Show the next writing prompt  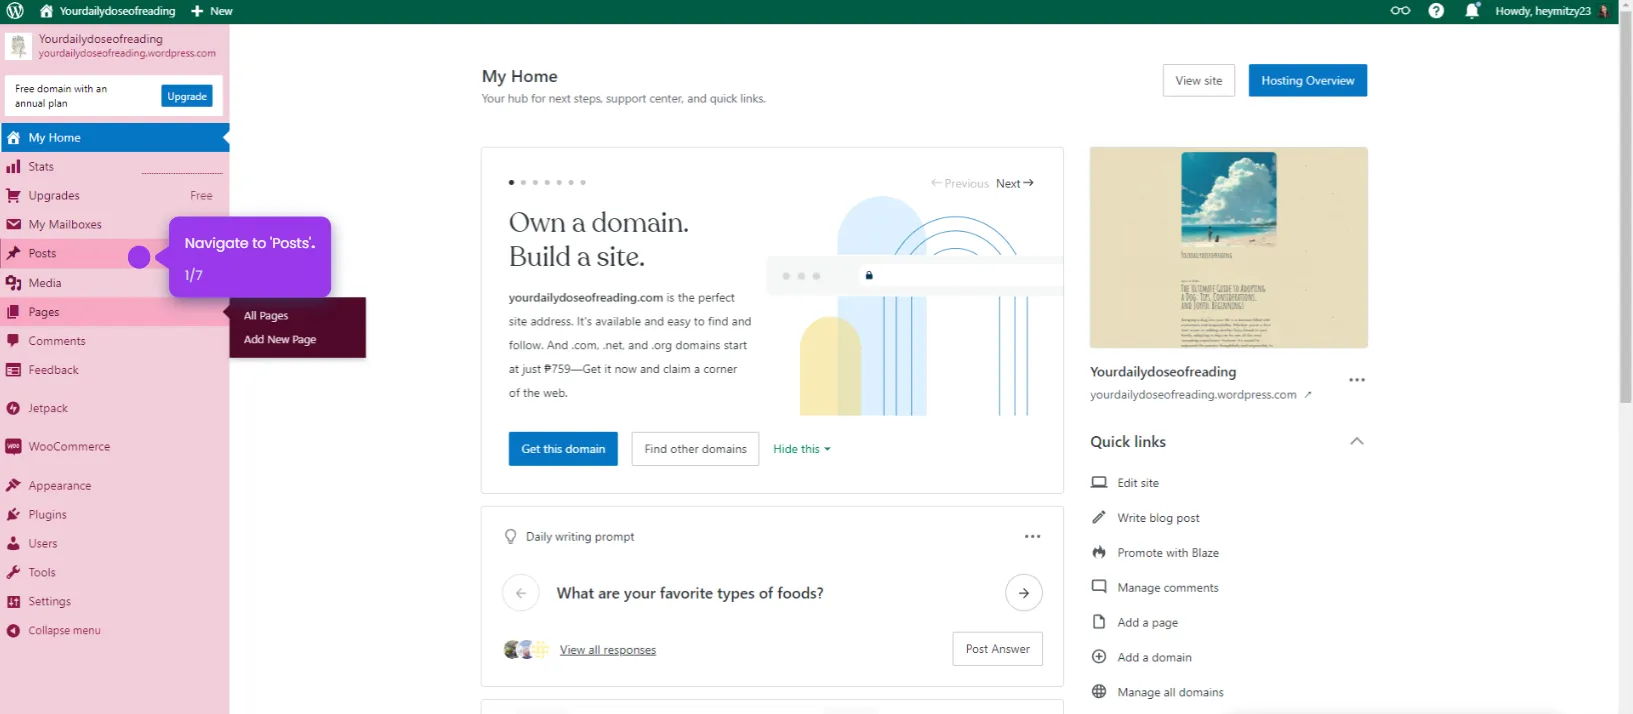1023,593
